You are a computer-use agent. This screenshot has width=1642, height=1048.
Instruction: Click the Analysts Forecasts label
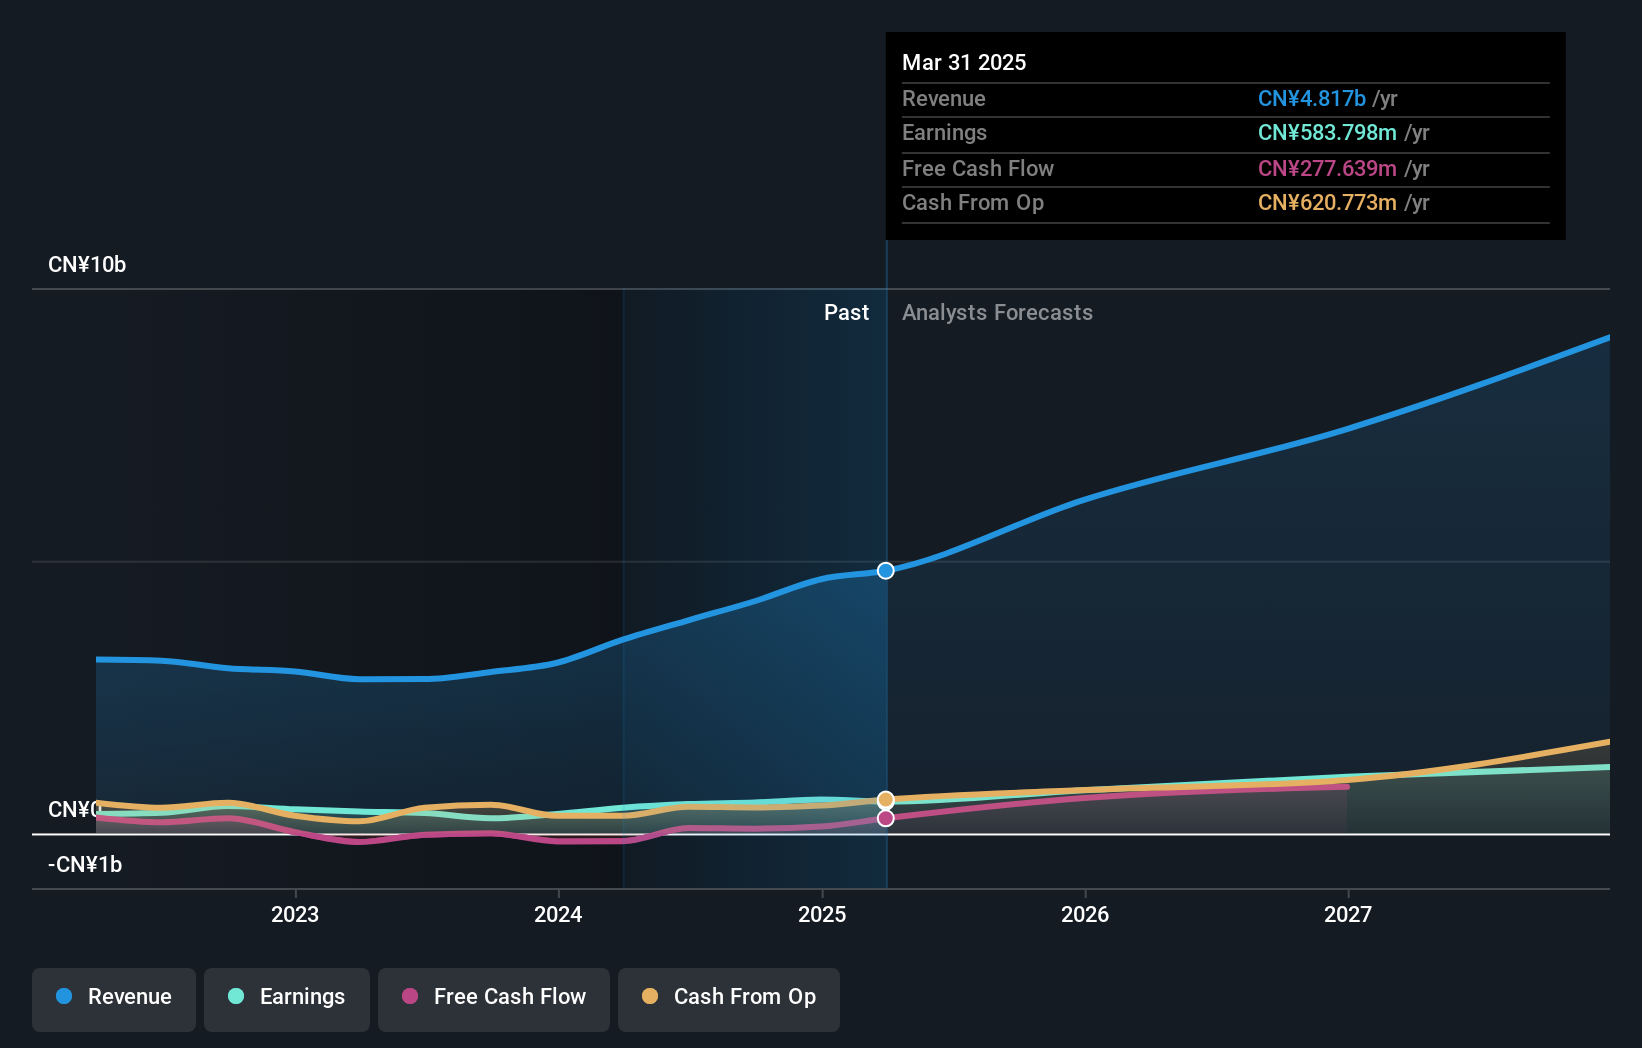997,313
